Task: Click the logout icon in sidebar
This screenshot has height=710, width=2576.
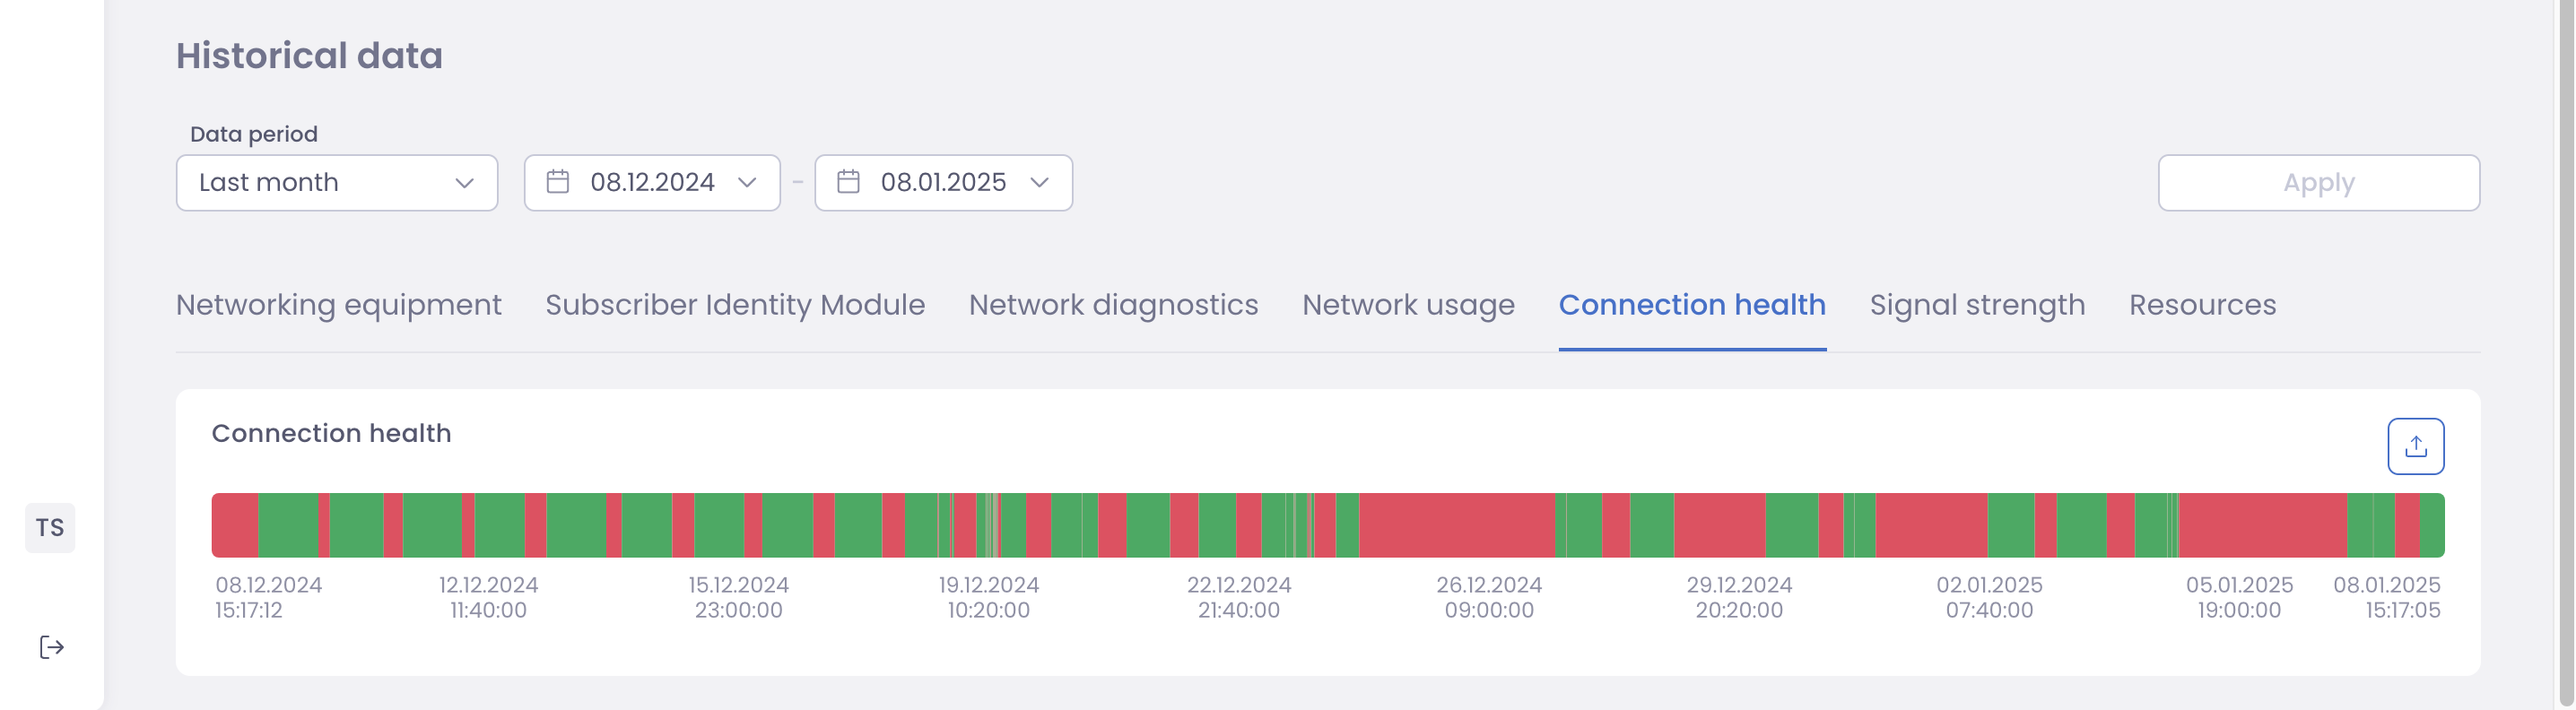Action: tap(51, 647)
